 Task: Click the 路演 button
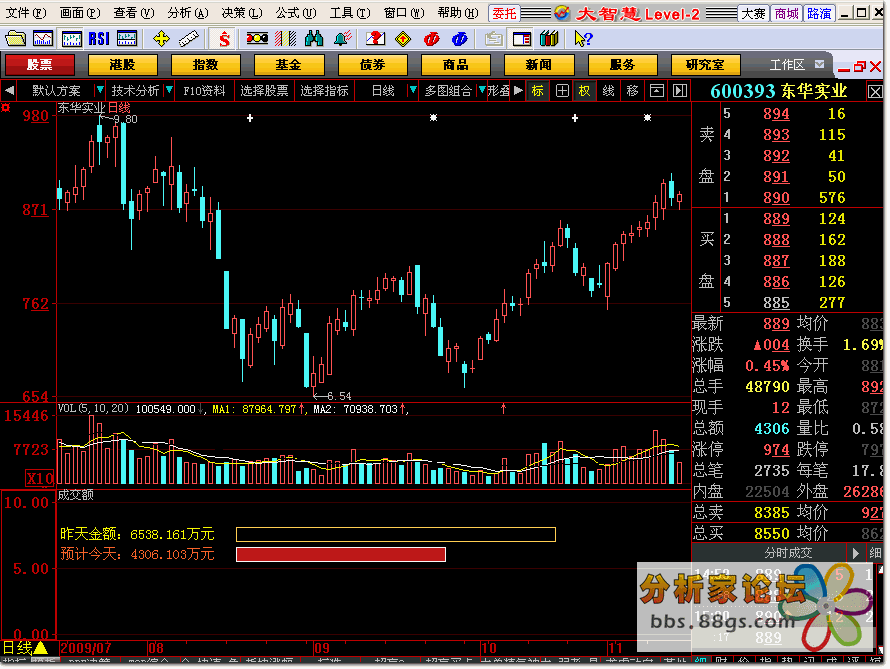pyautogui.click(x=819, y=13)
